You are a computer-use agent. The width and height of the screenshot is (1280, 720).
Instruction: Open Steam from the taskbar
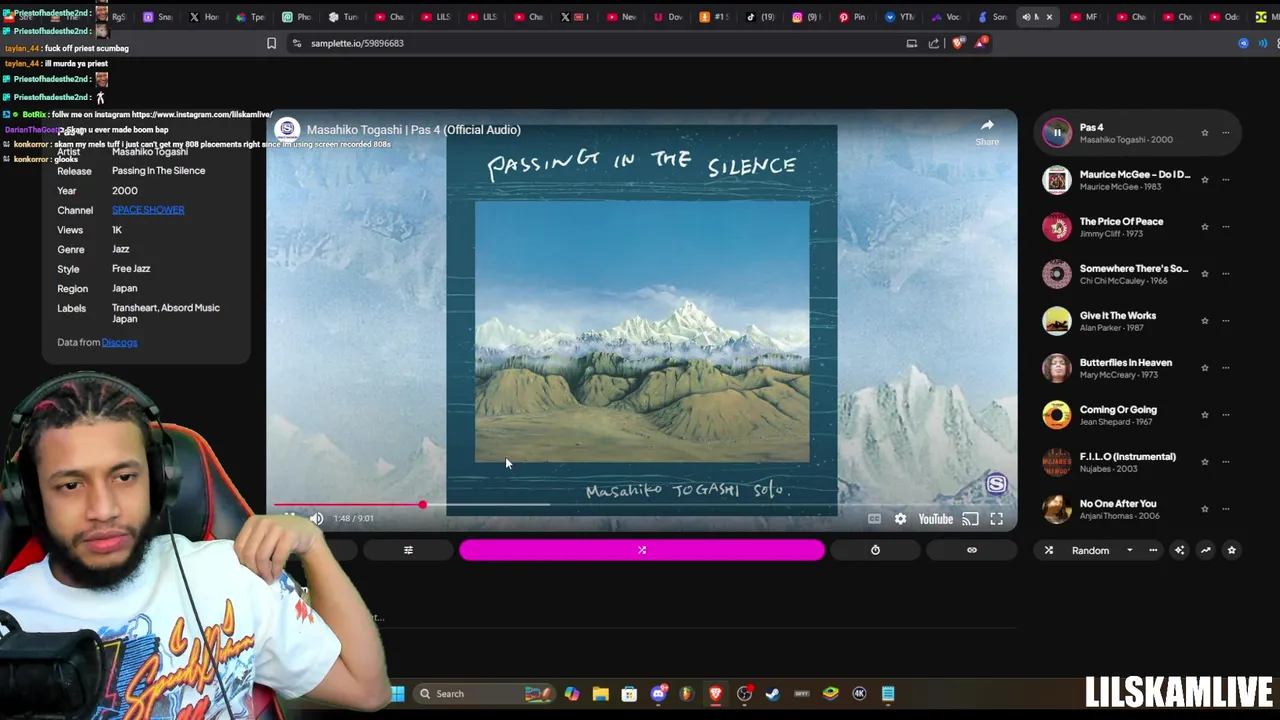pos(773,693)
